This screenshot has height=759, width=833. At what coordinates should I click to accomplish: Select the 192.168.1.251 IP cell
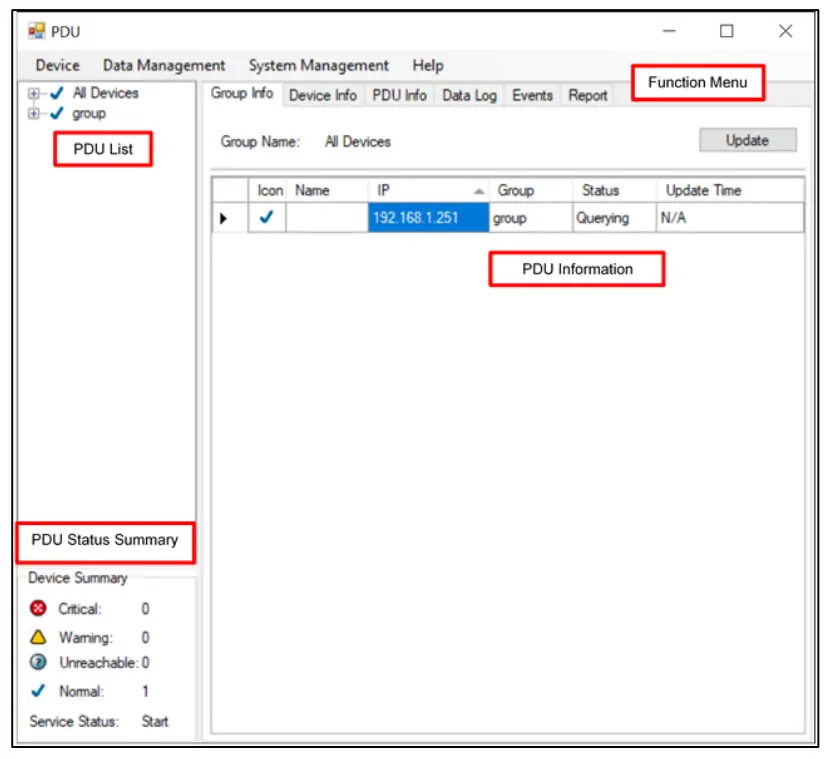tap(428, 218)
